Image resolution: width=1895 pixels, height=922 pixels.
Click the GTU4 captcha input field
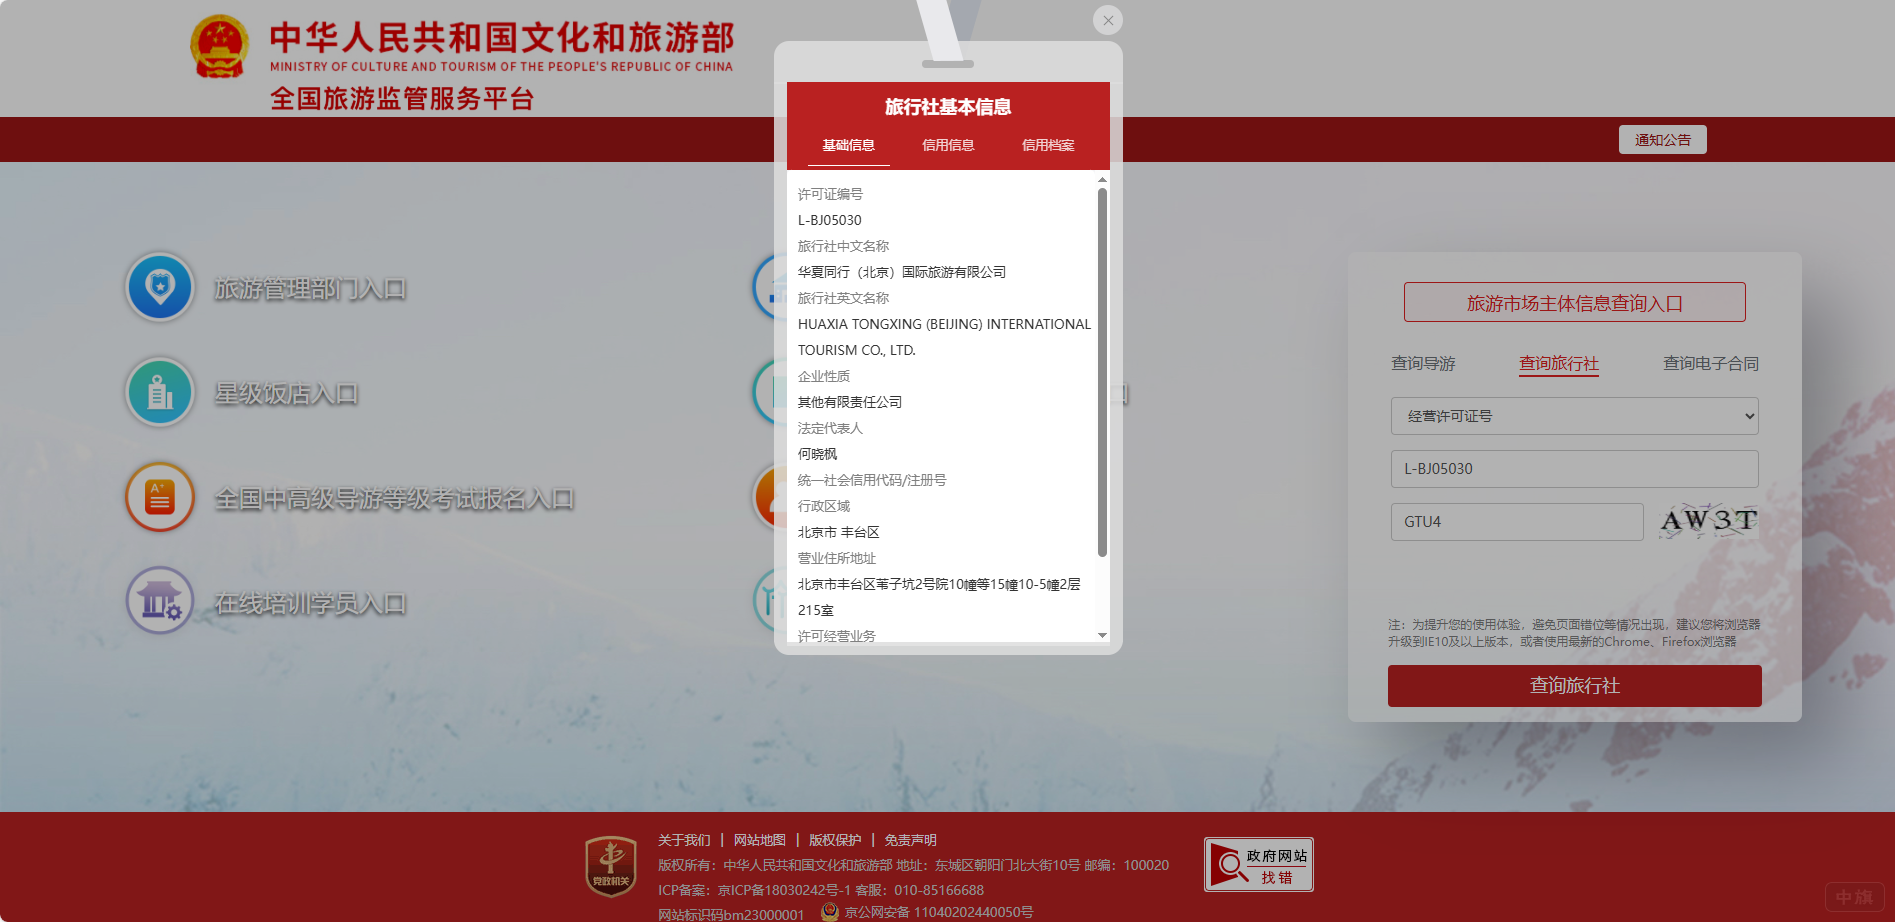(x=1516, y=521)
